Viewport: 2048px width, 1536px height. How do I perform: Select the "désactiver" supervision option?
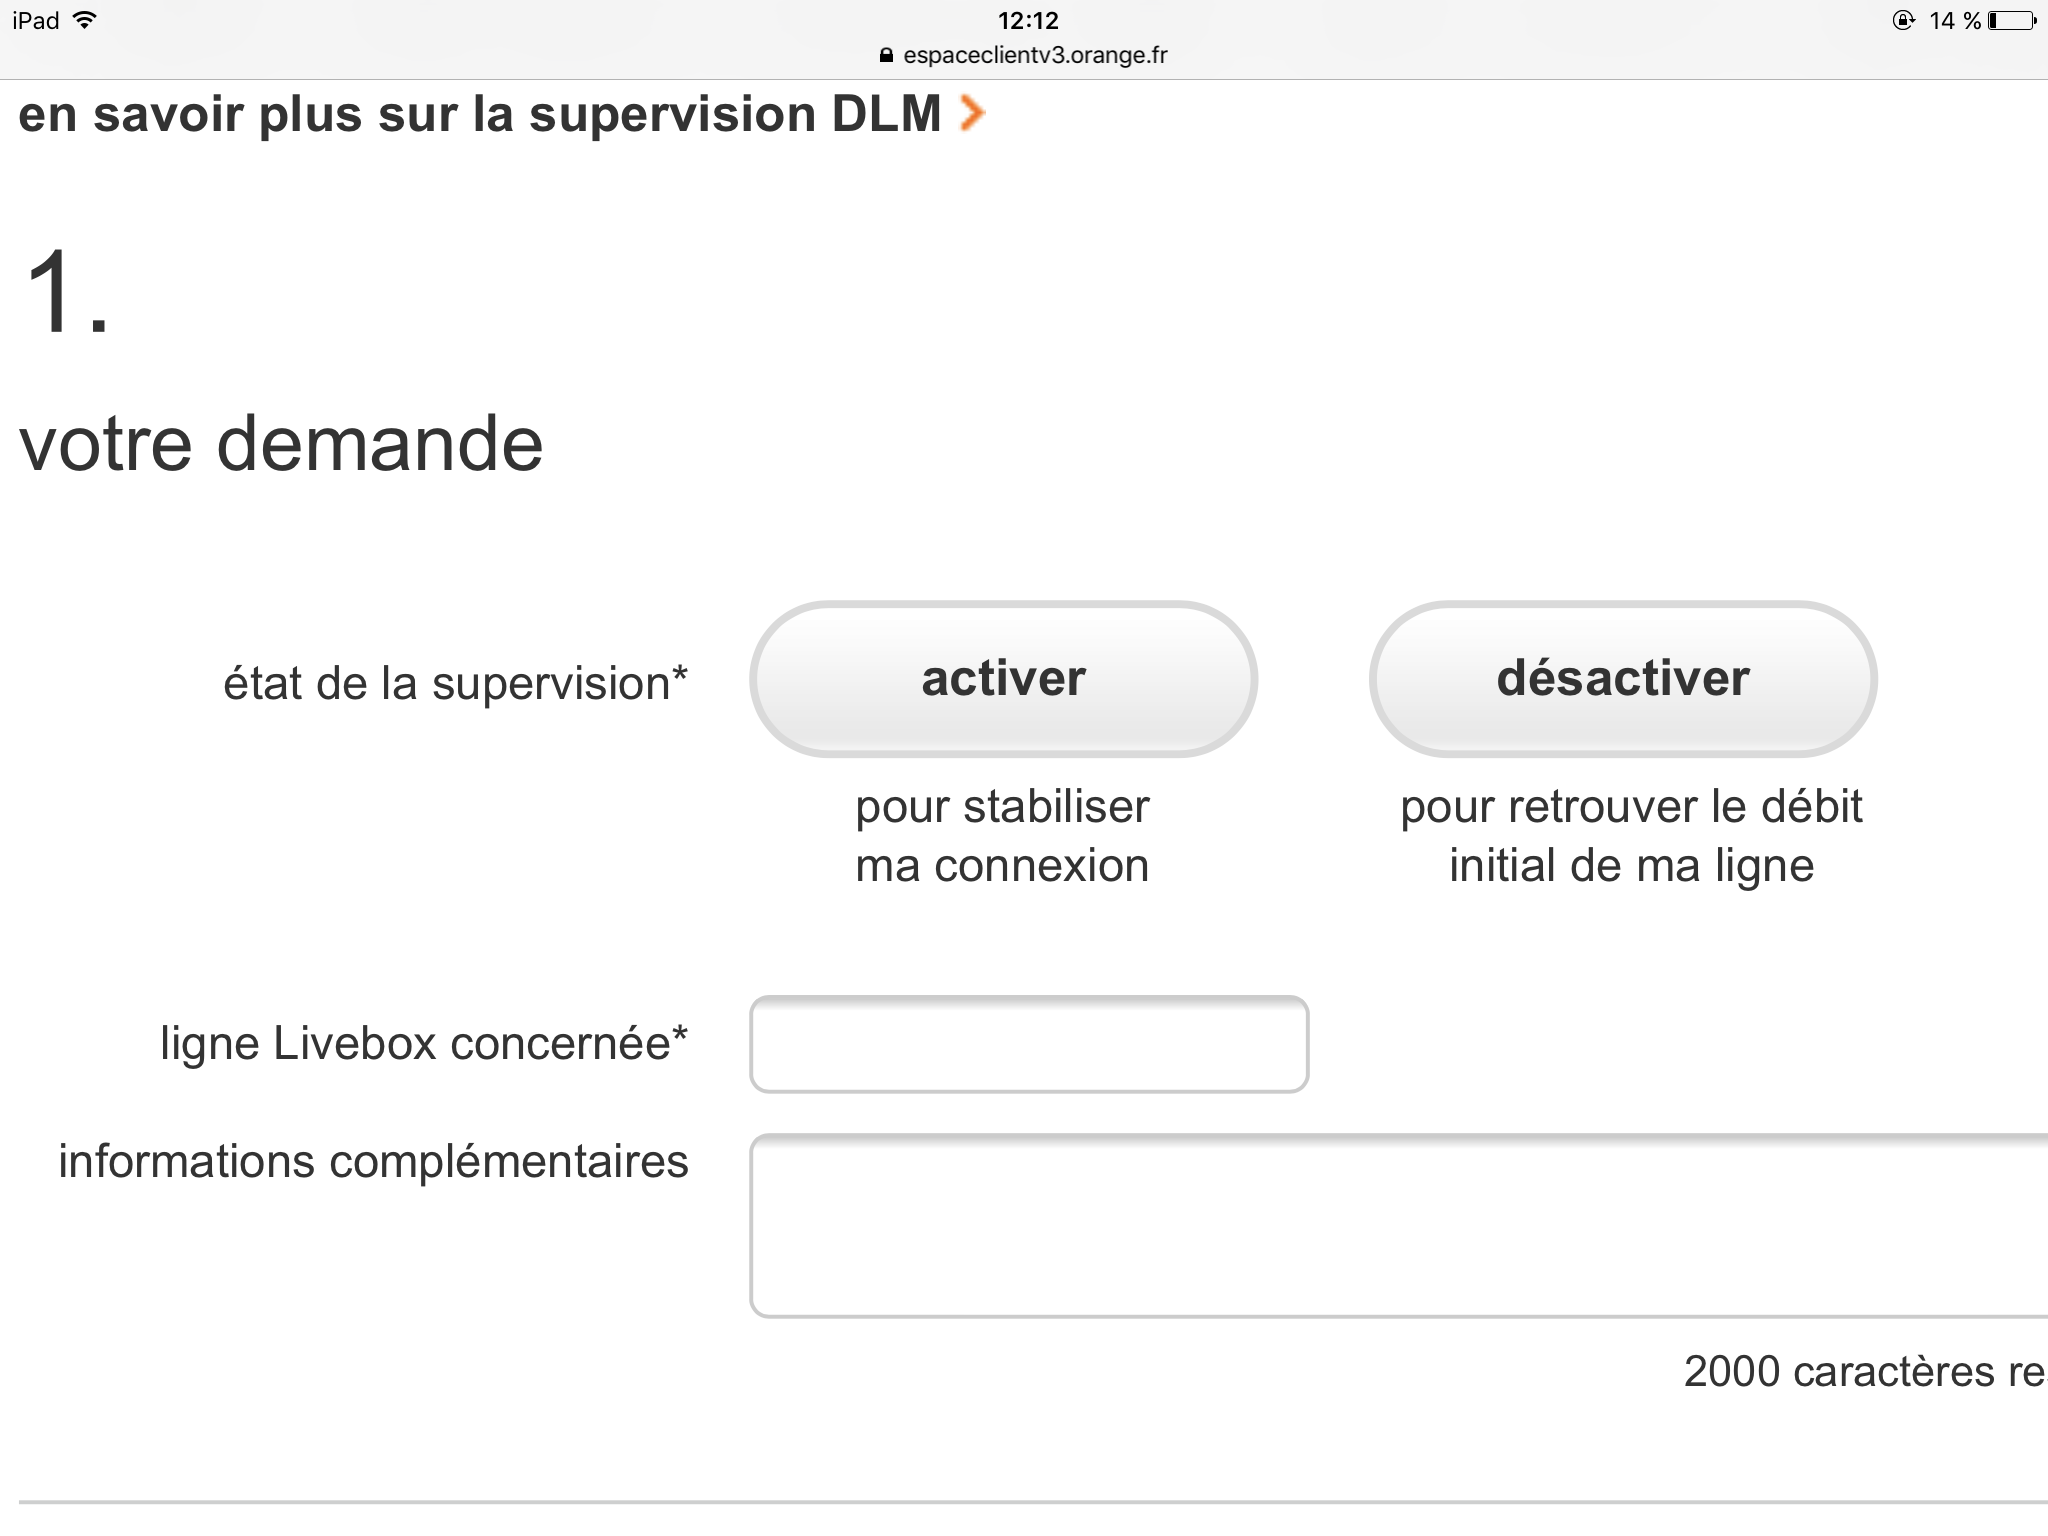[1622, 679]
